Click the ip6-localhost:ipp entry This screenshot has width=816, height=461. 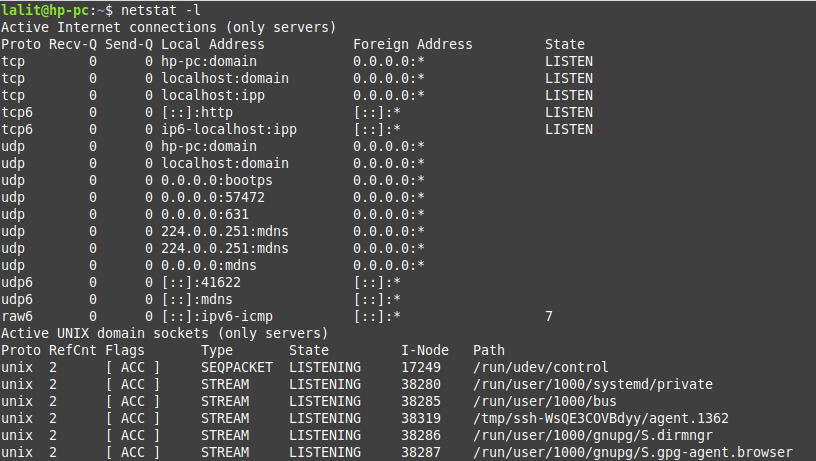click(x=229, y=130)
